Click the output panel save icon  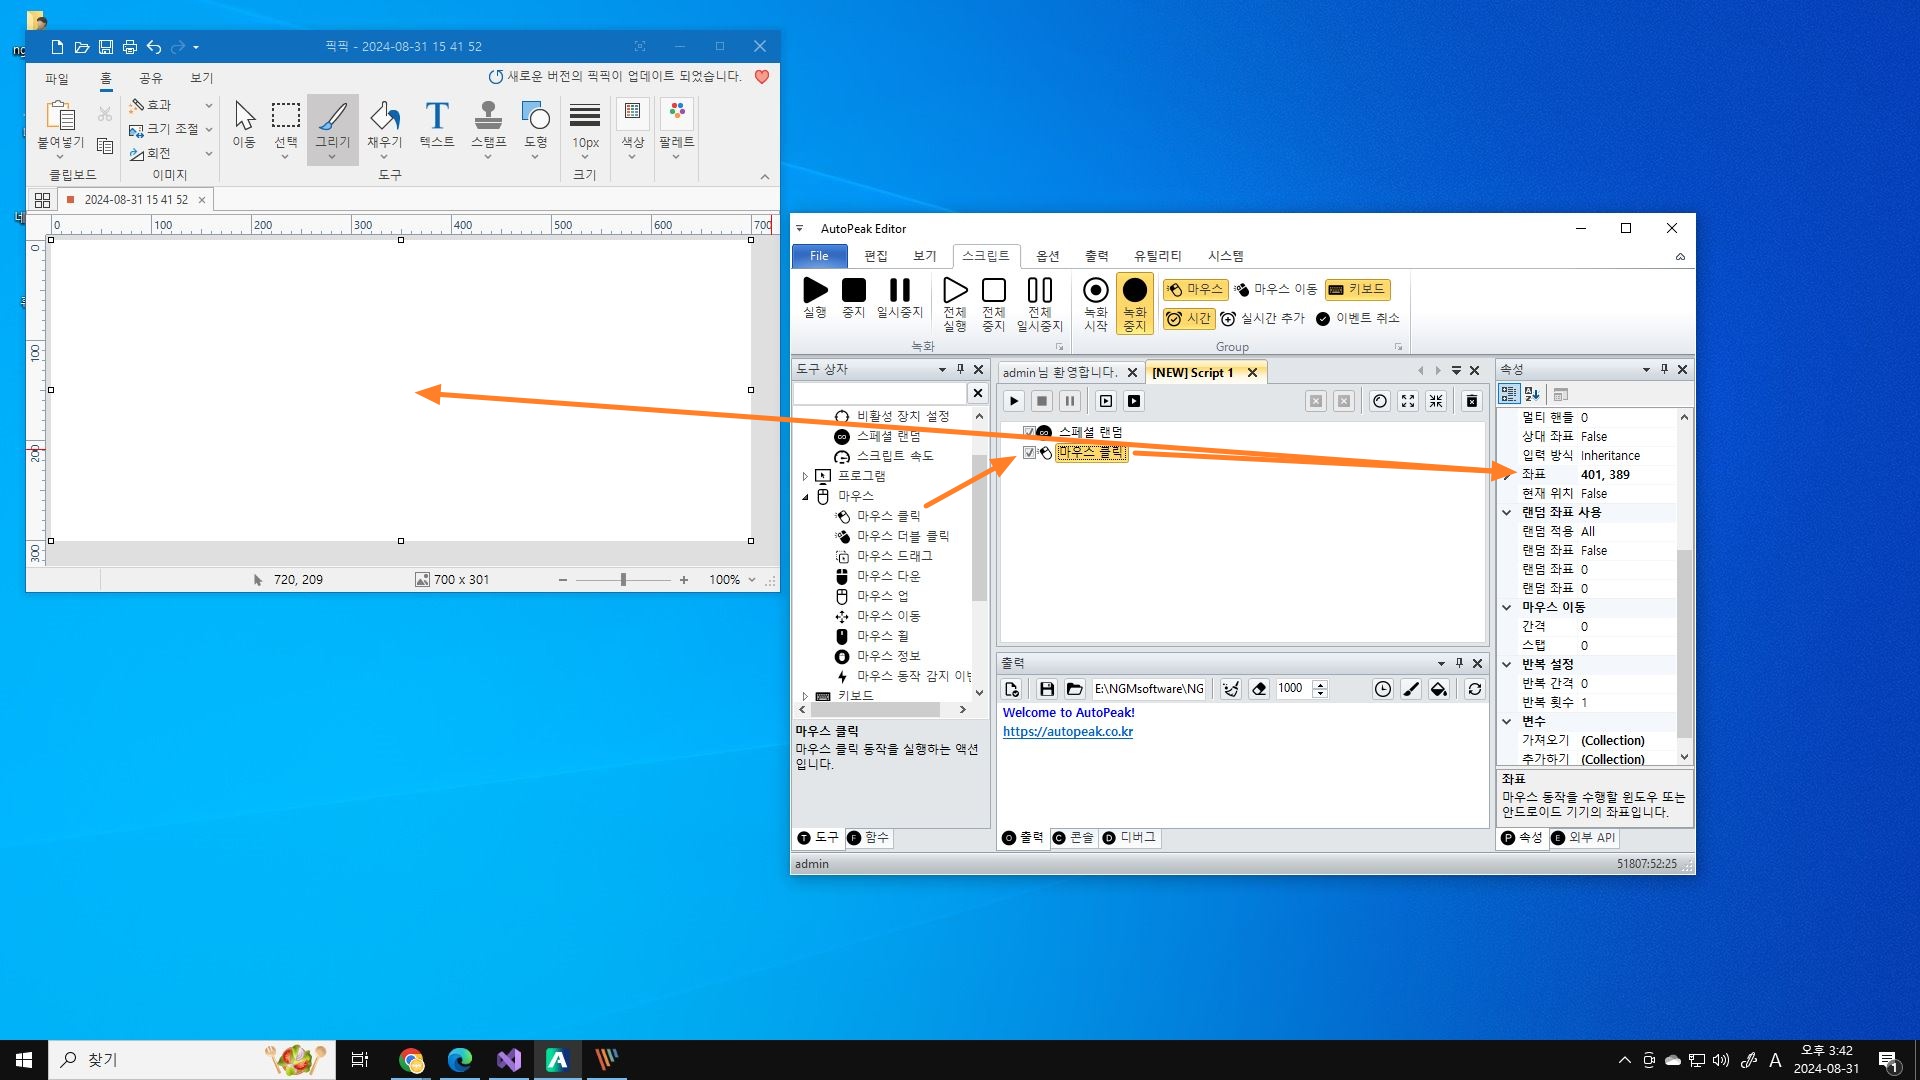point(1046,689)
